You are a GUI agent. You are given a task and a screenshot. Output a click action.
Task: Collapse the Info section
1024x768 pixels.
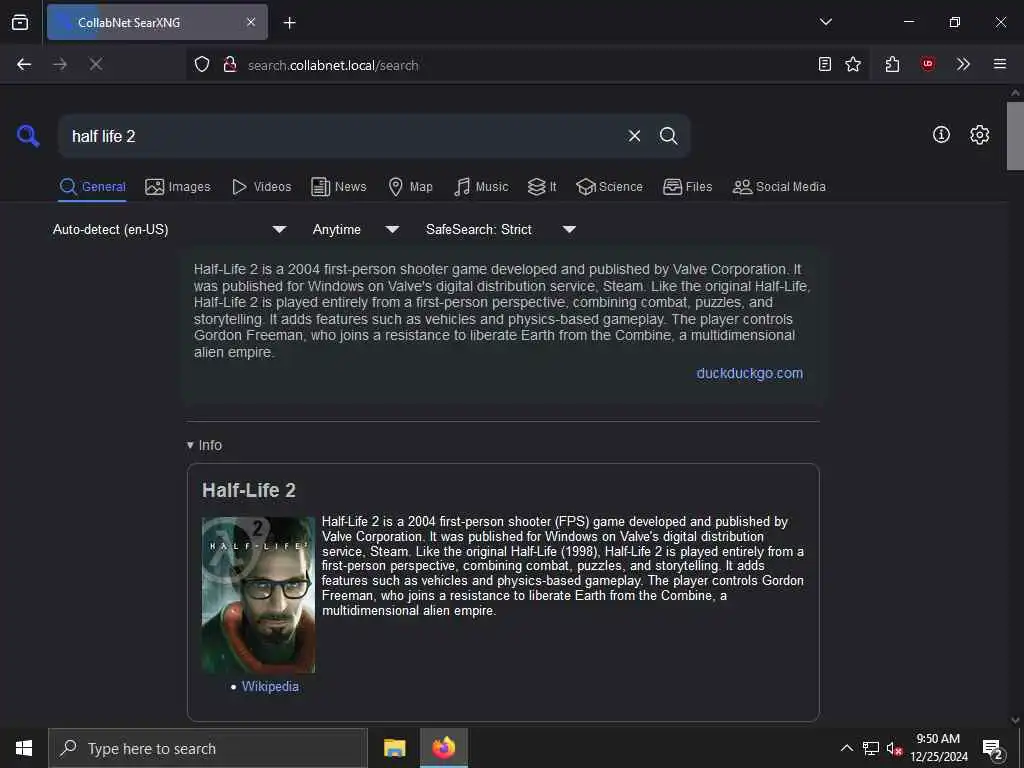point(204,445)
